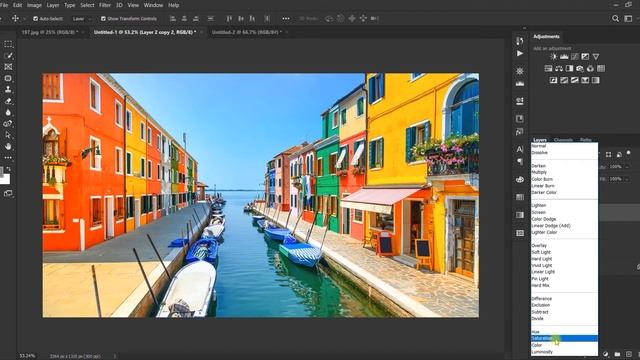Select the Eraser tool
This screenshot has width=640, height=360.
(x=8, y=101)
